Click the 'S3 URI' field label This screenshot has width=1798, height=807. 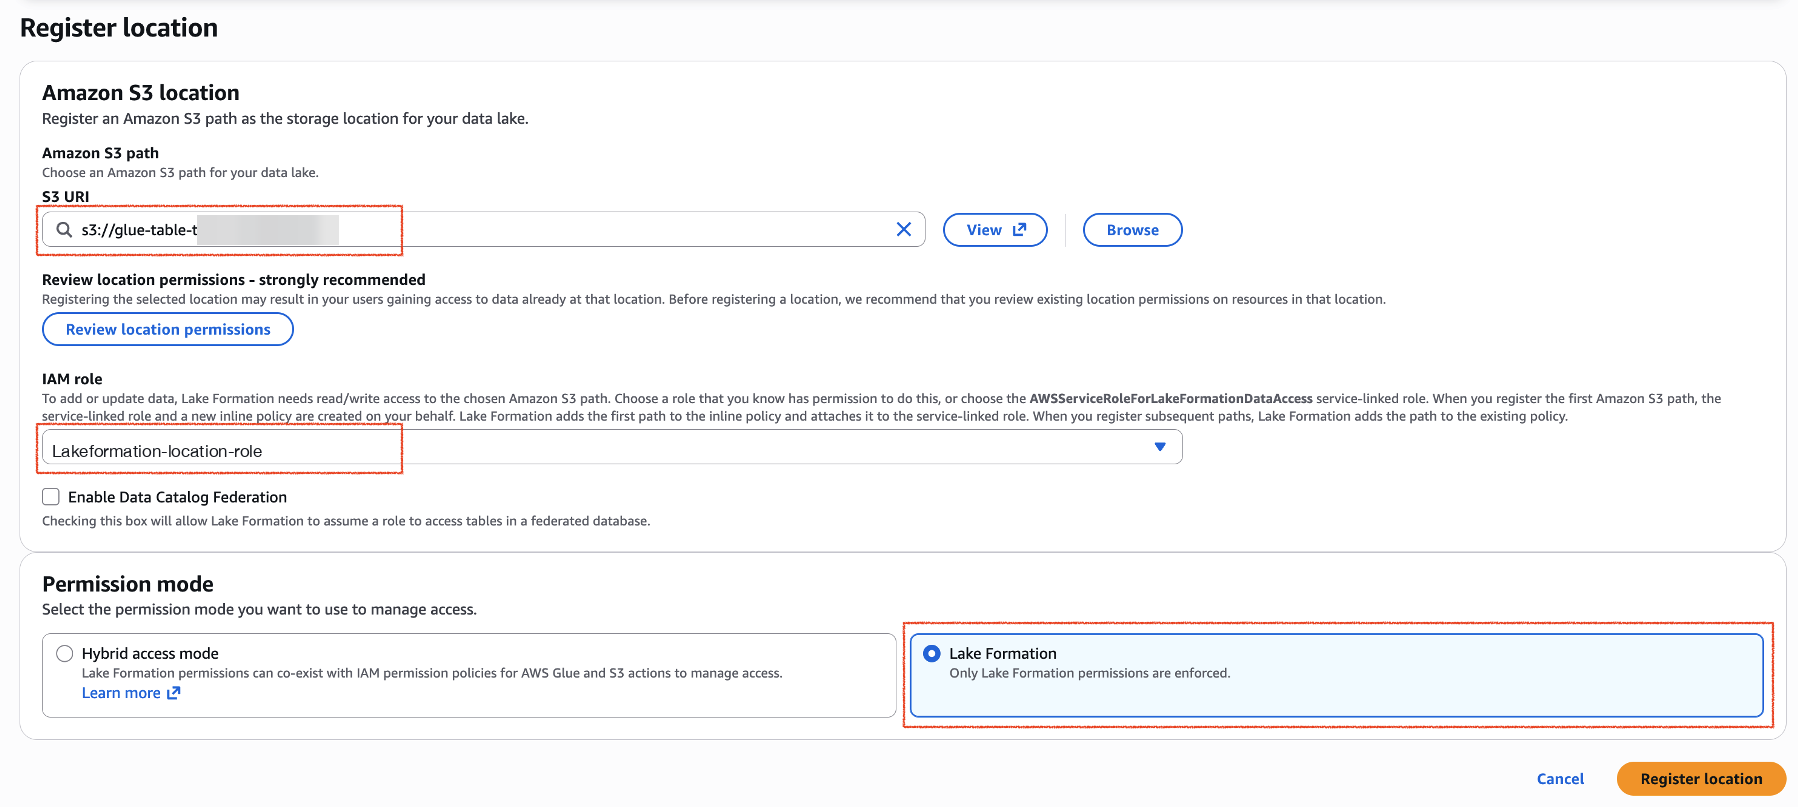[x=66, y=197]
